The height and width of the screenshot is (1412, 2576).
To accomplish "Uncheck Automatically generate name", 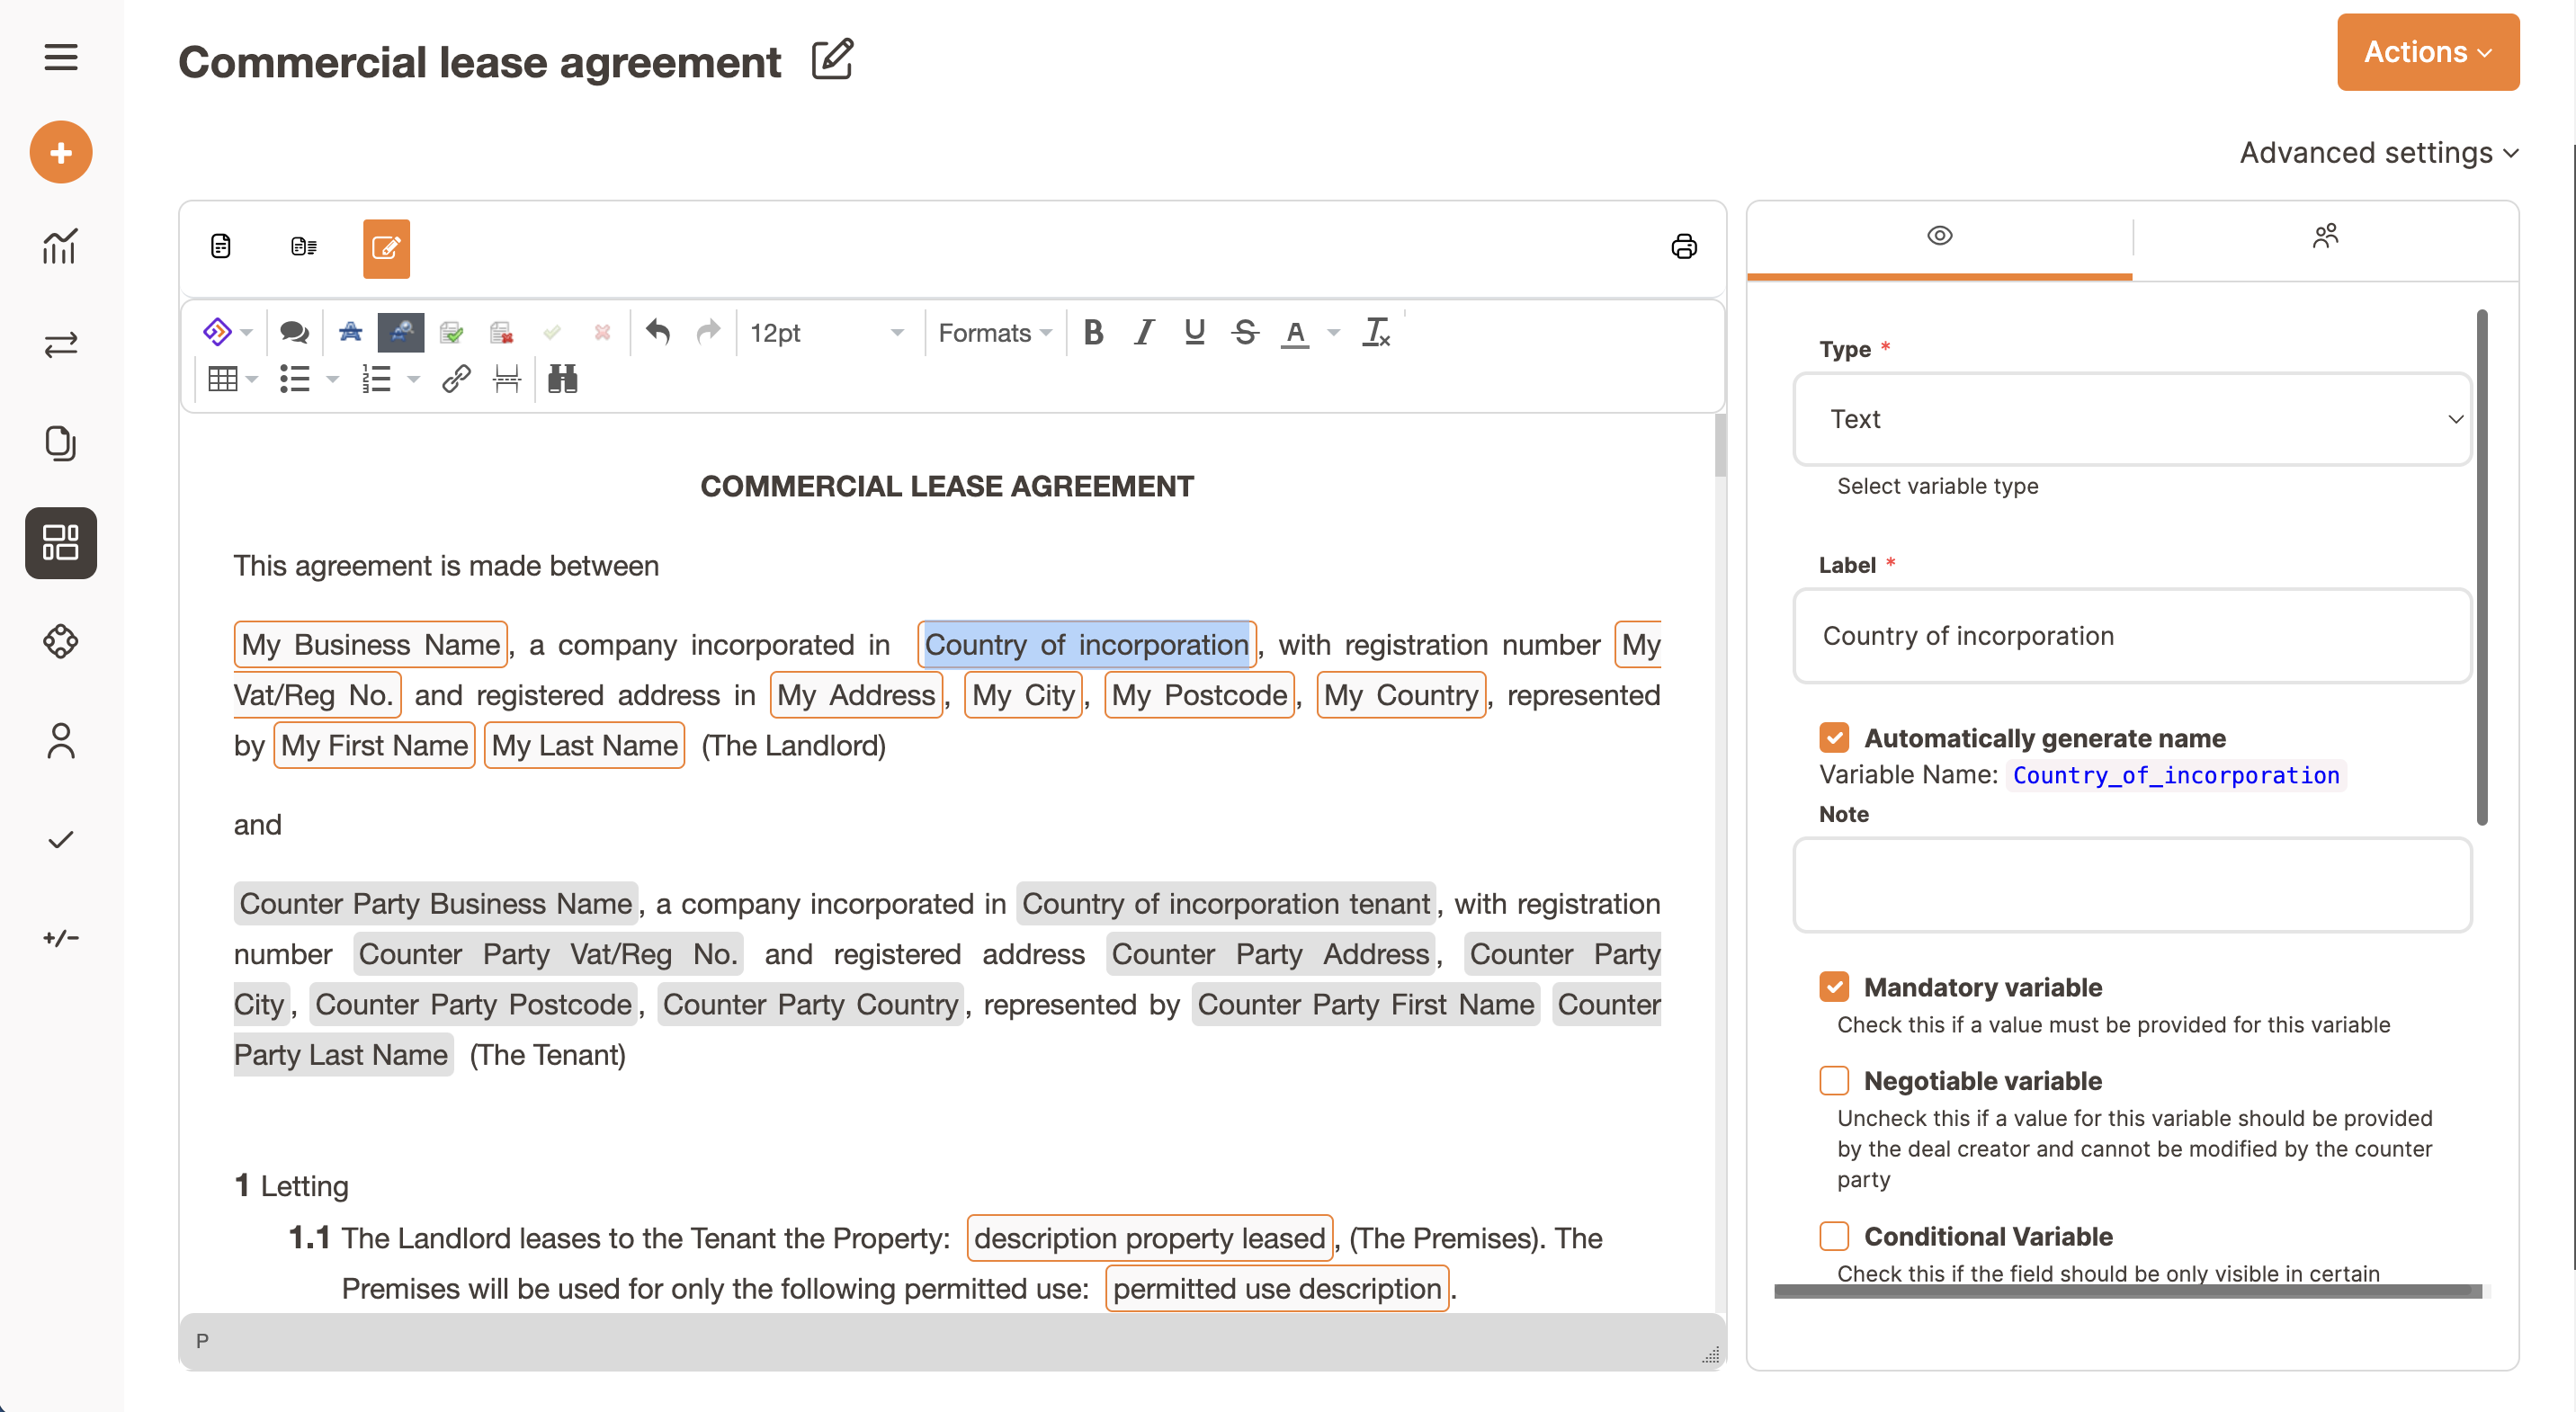I will pos(1834,738).
